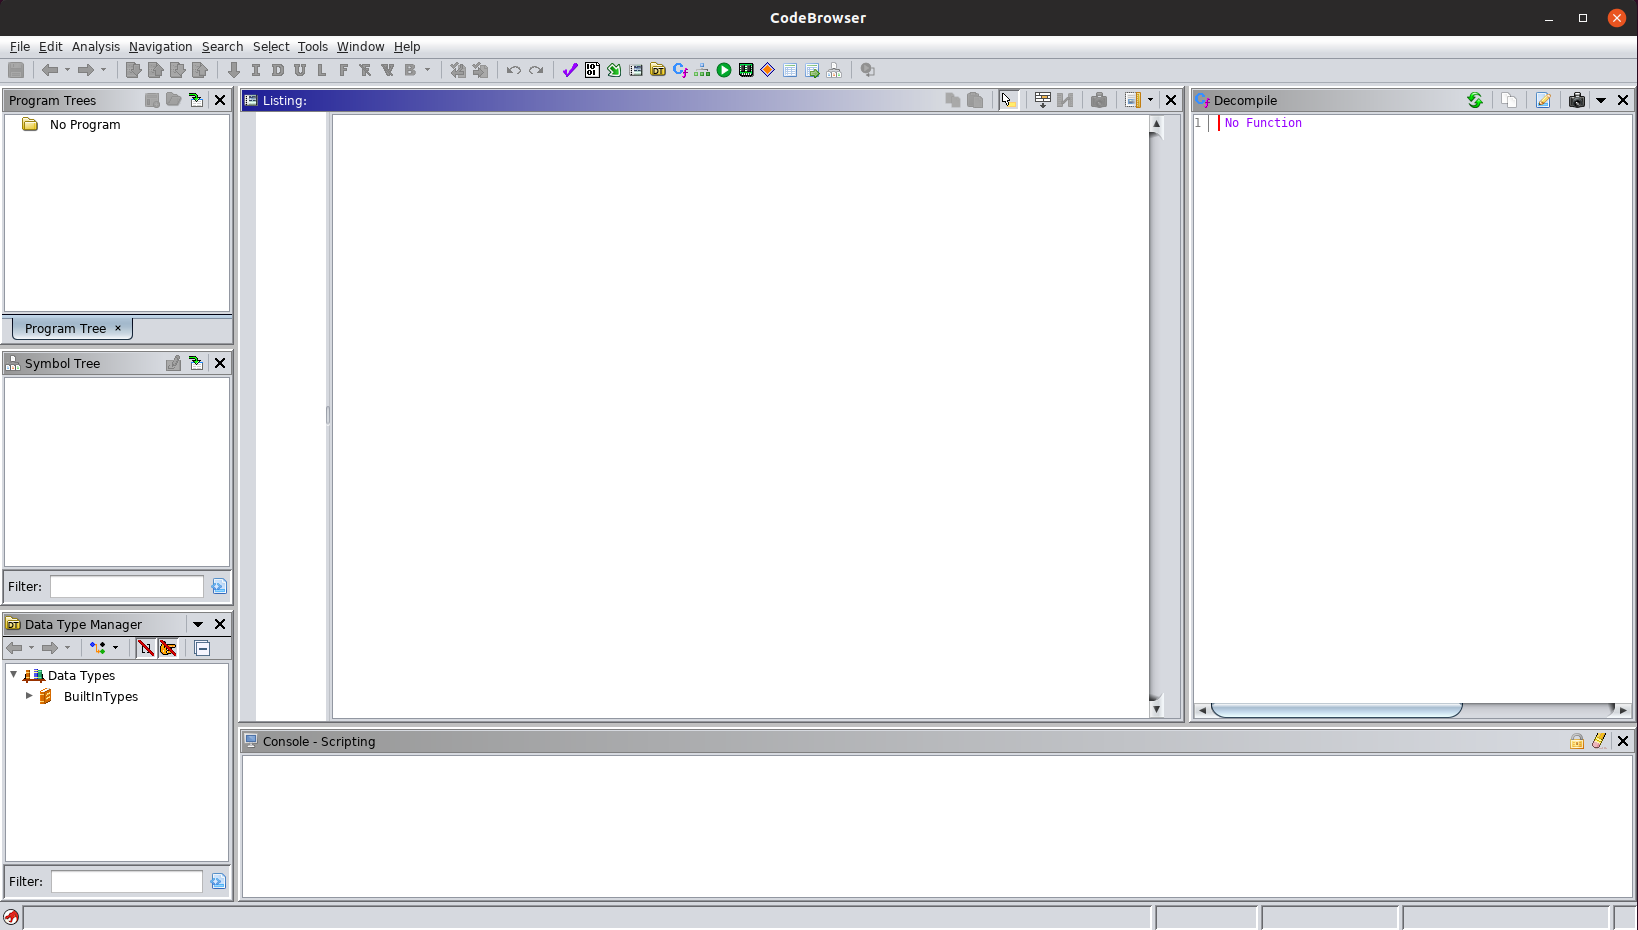Screen dimensions: 1638x930
Task: Click the copy icon in the Decompile panel
Action: coord(1509,100)
